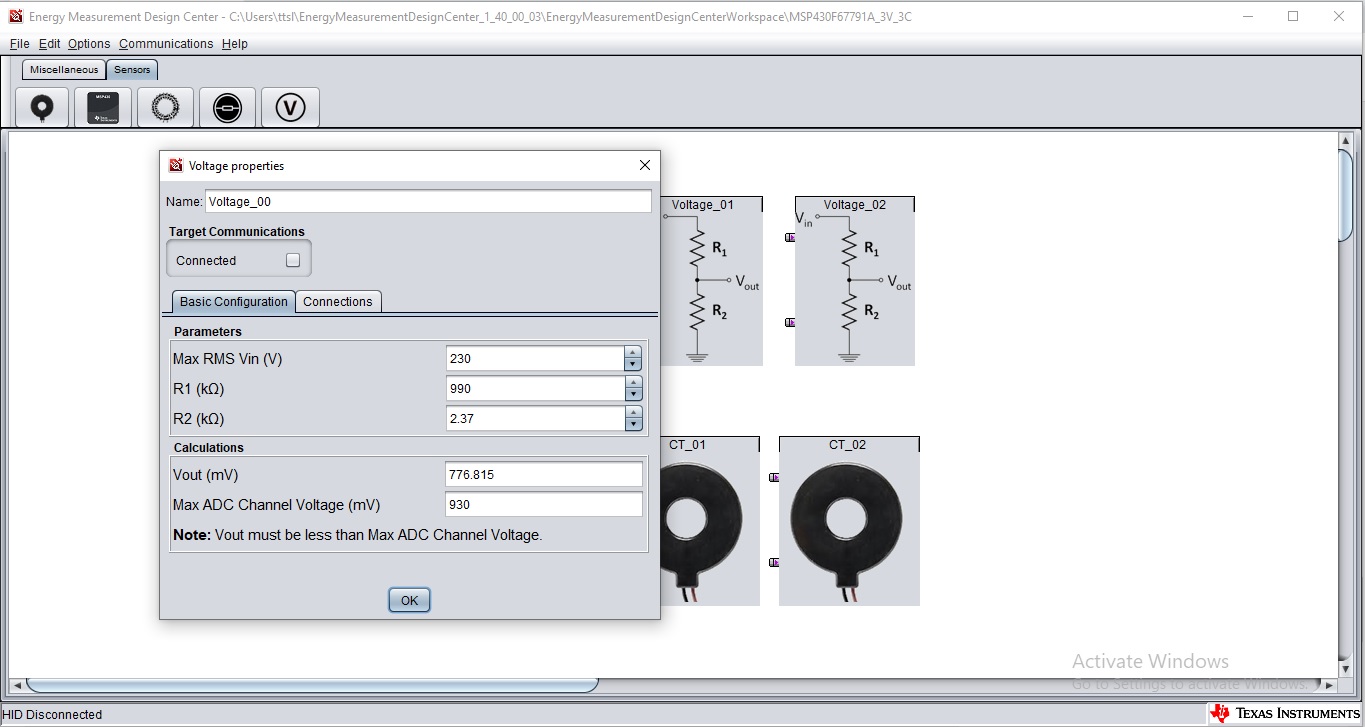Select the CT_02 current transformer block
Viewport: 1365px width, 727px height.
849,521
